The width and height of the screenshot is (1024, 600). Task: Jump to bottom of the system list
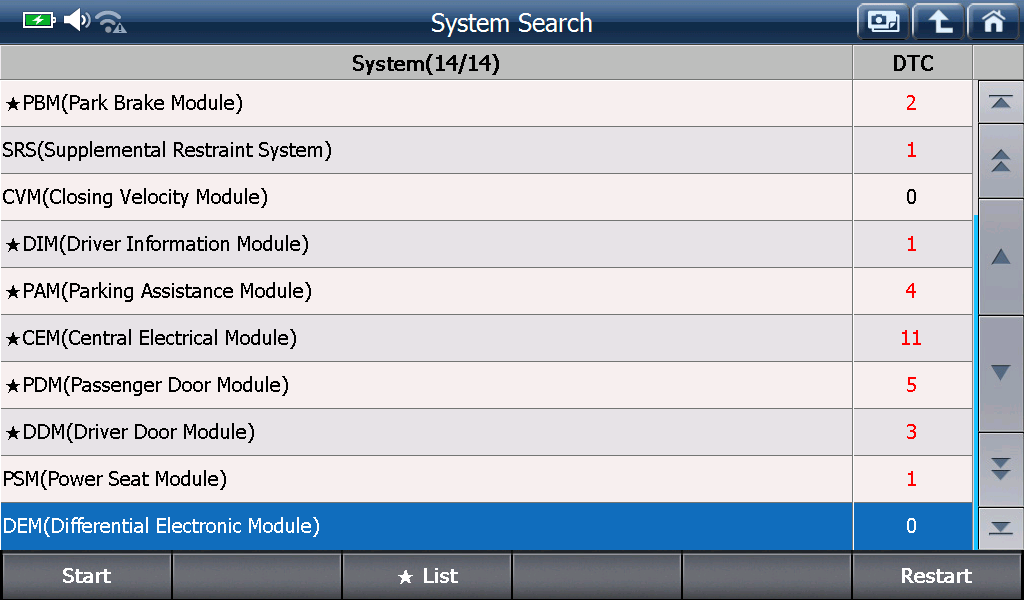pos(1000,528)
